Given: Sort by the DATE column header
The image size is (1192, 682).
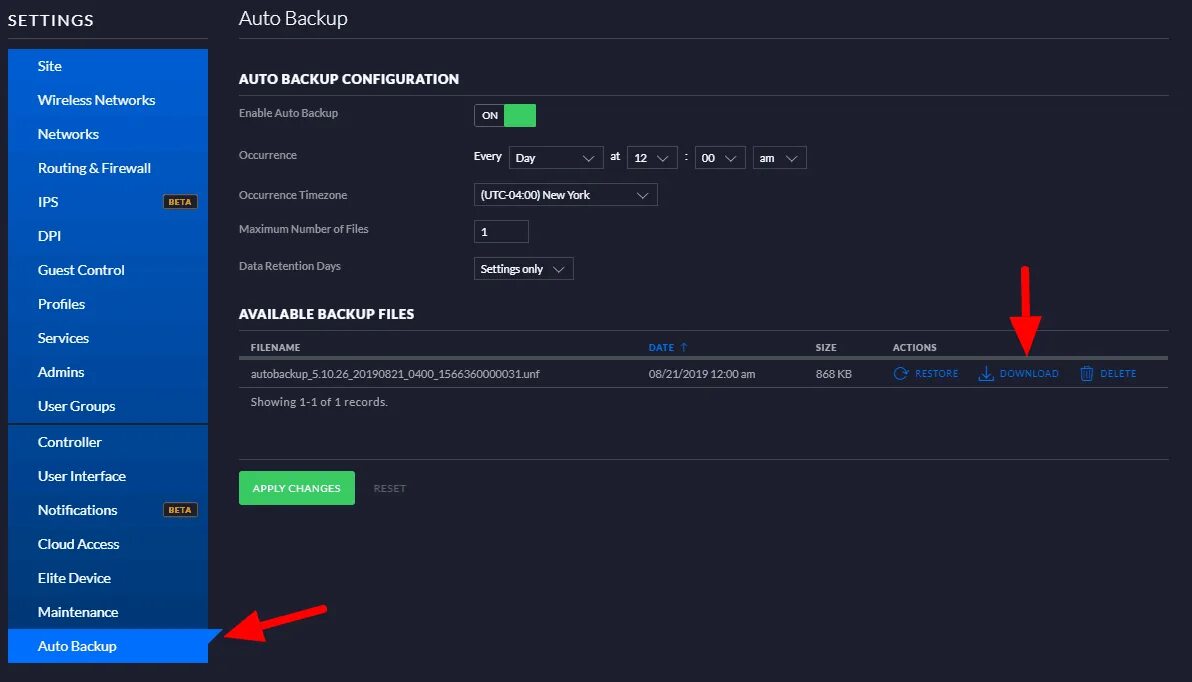Looking at the screenshot, I should pyautogui.click(x=661, y=347).
